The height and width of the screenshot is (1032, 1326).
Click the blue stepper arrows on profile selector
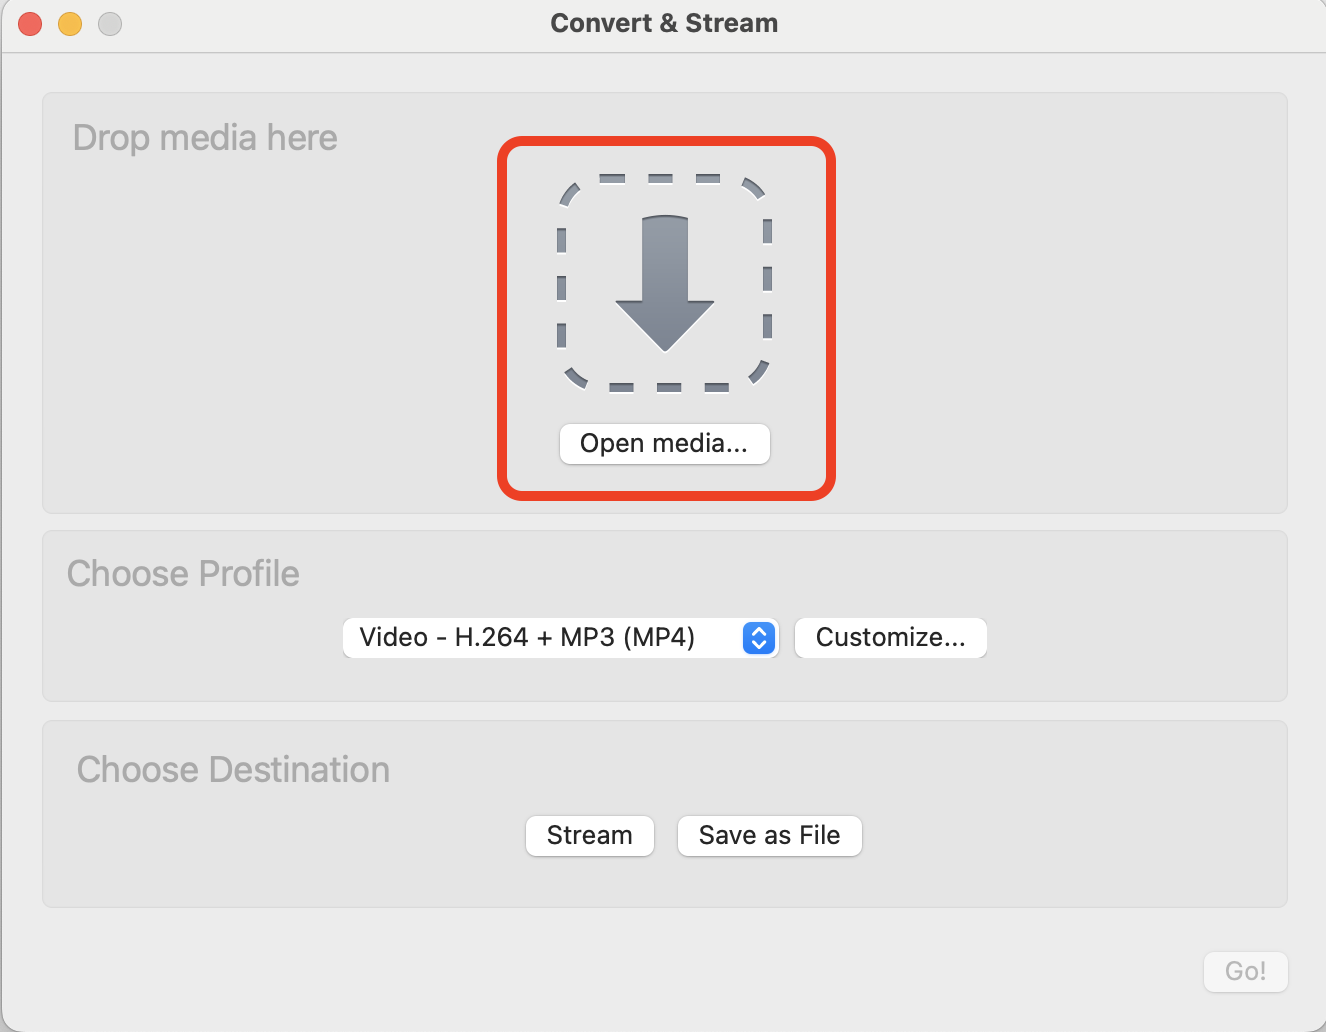pyautogui.click(x=758, y=637)
